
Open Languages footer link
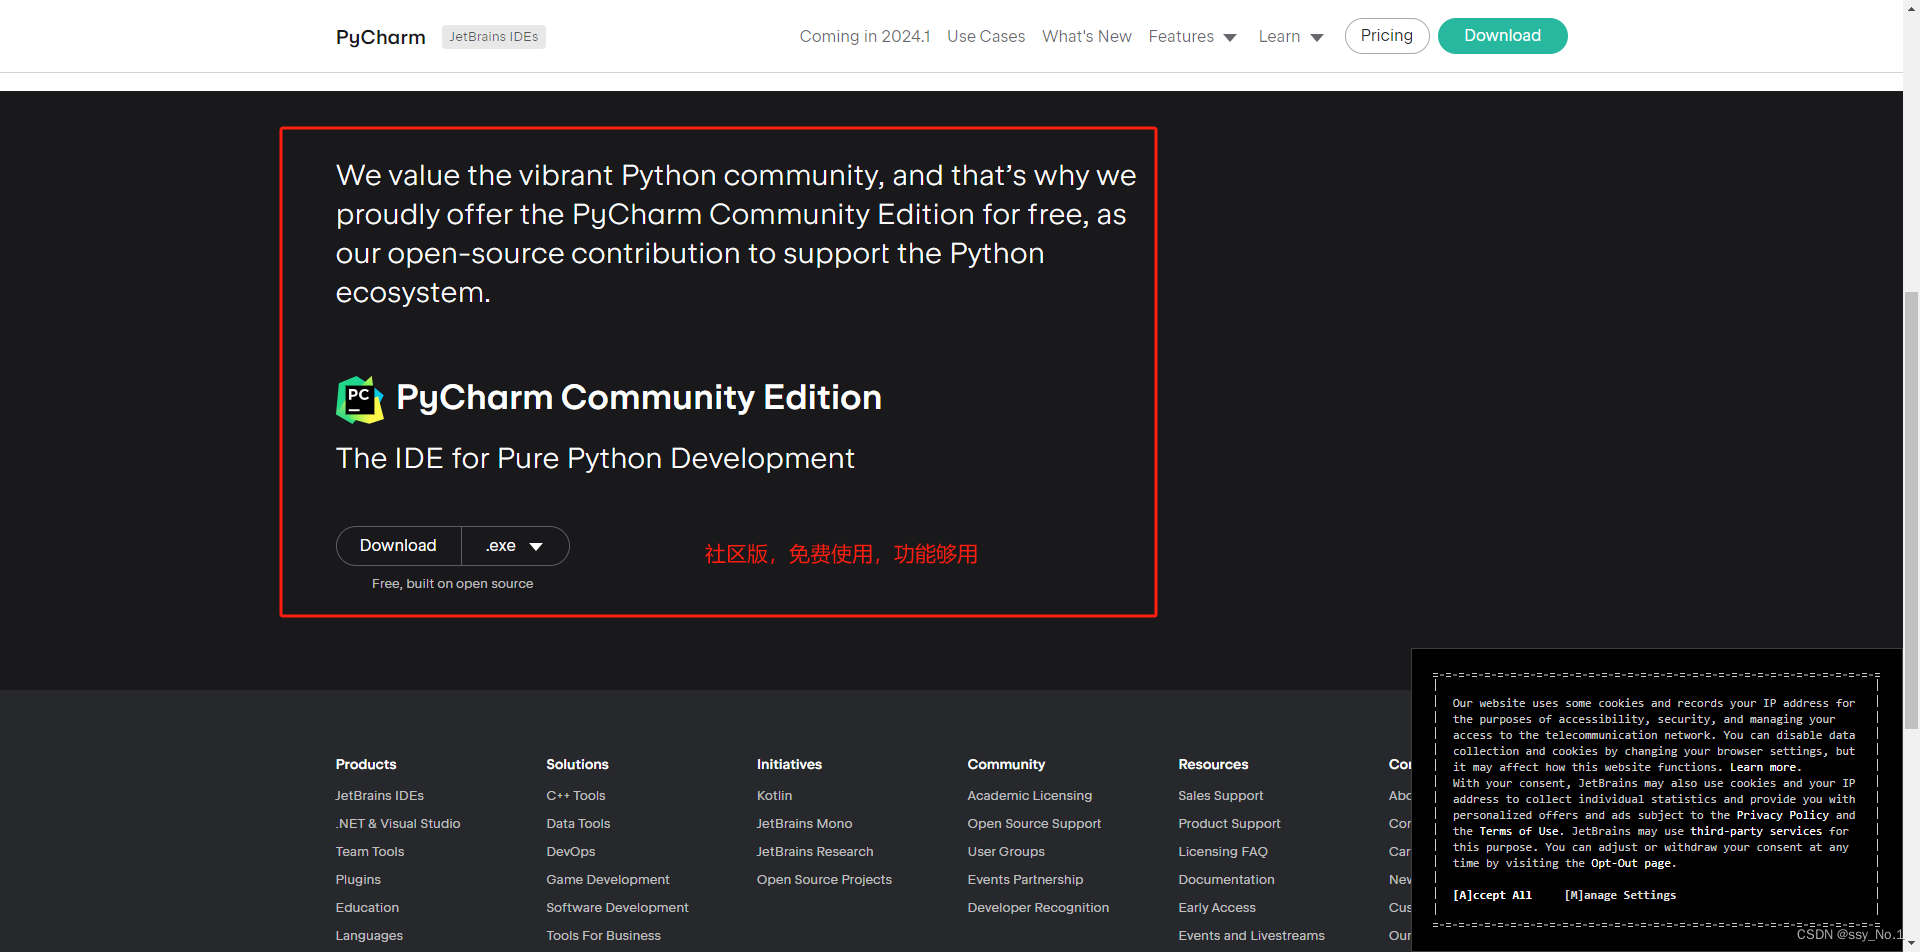point(369,936)
